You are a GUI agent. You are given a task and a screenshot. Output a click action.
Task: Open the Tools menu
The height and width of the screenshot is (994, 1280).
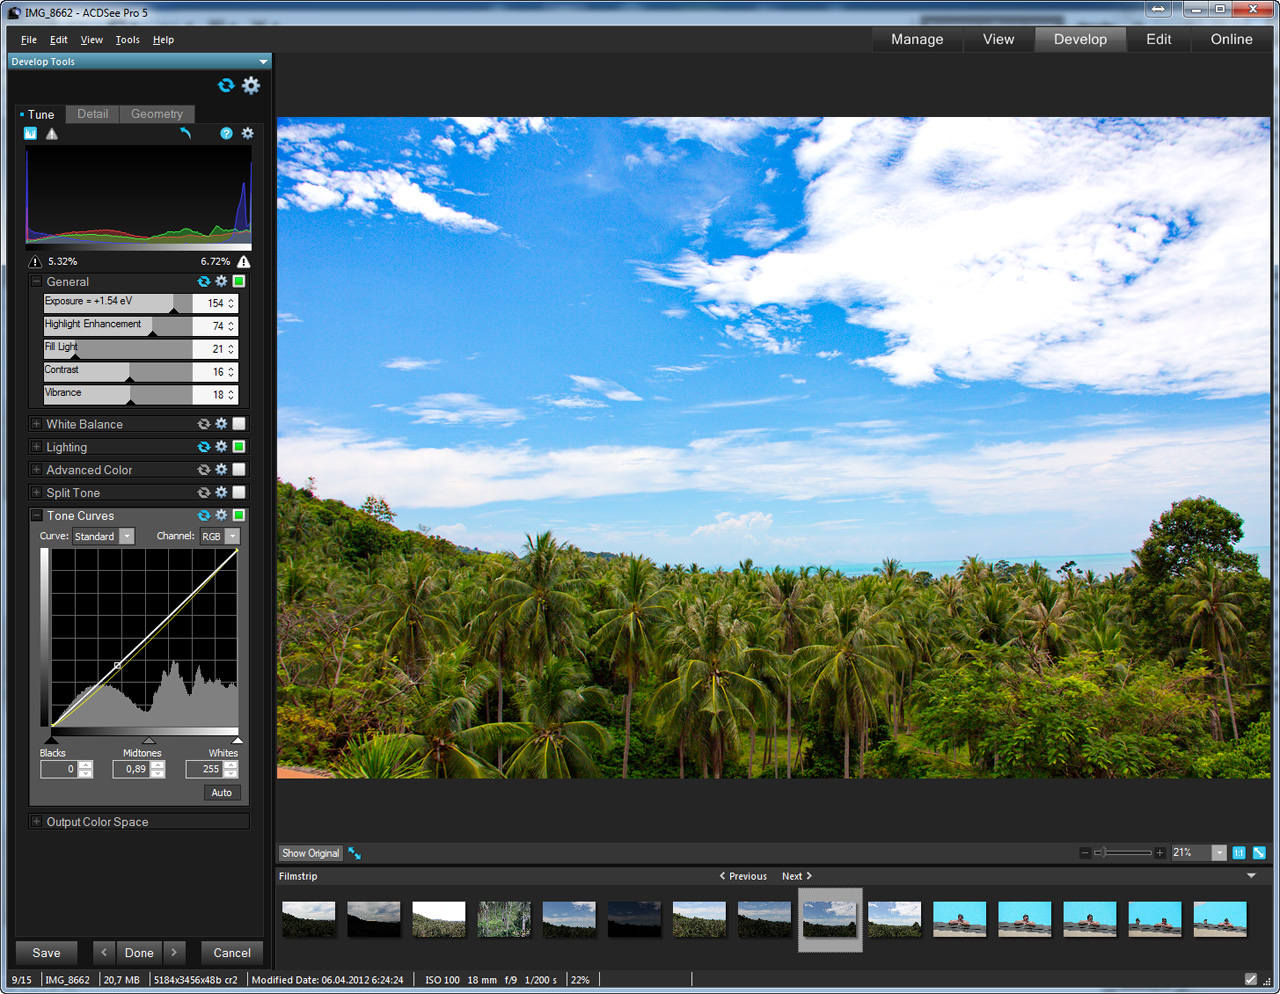[127, 40]
